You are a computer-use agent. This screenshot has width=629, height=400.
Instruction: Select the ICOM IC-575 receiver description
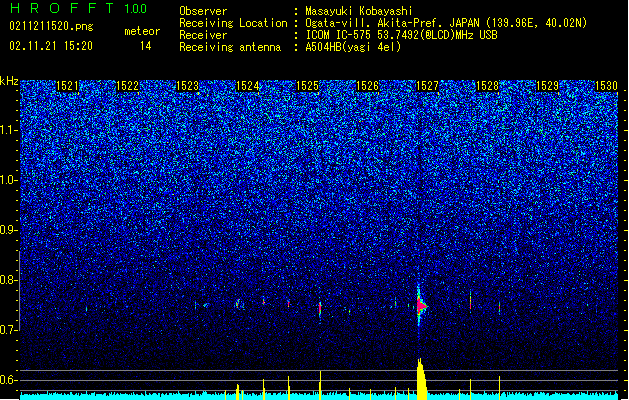click(x=402, y=35)
